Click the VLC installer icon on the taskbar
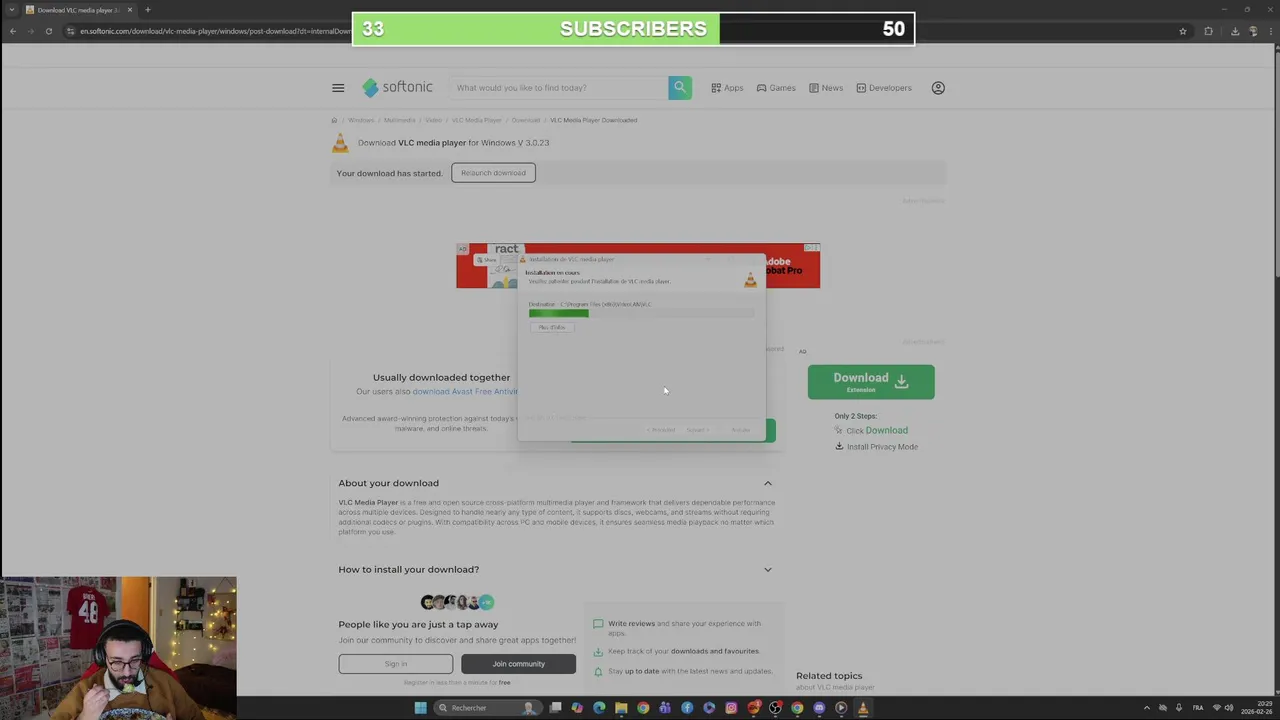Screen dimensions: 1280x720 pos(863,708)
